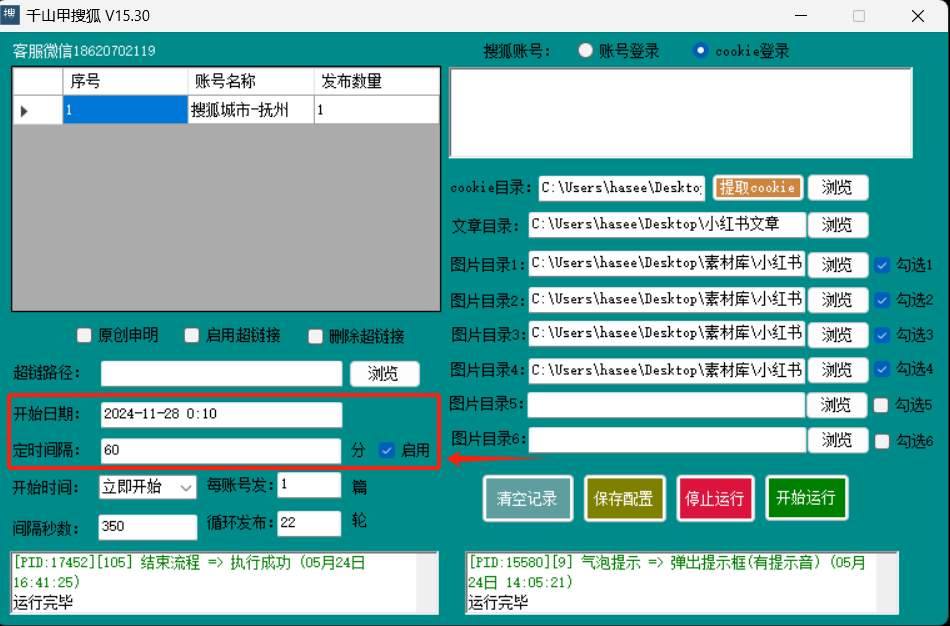The width and height of the screenshot is (950, 626).
Task: Click 提取cookie button
Action: tap(758, 187)
